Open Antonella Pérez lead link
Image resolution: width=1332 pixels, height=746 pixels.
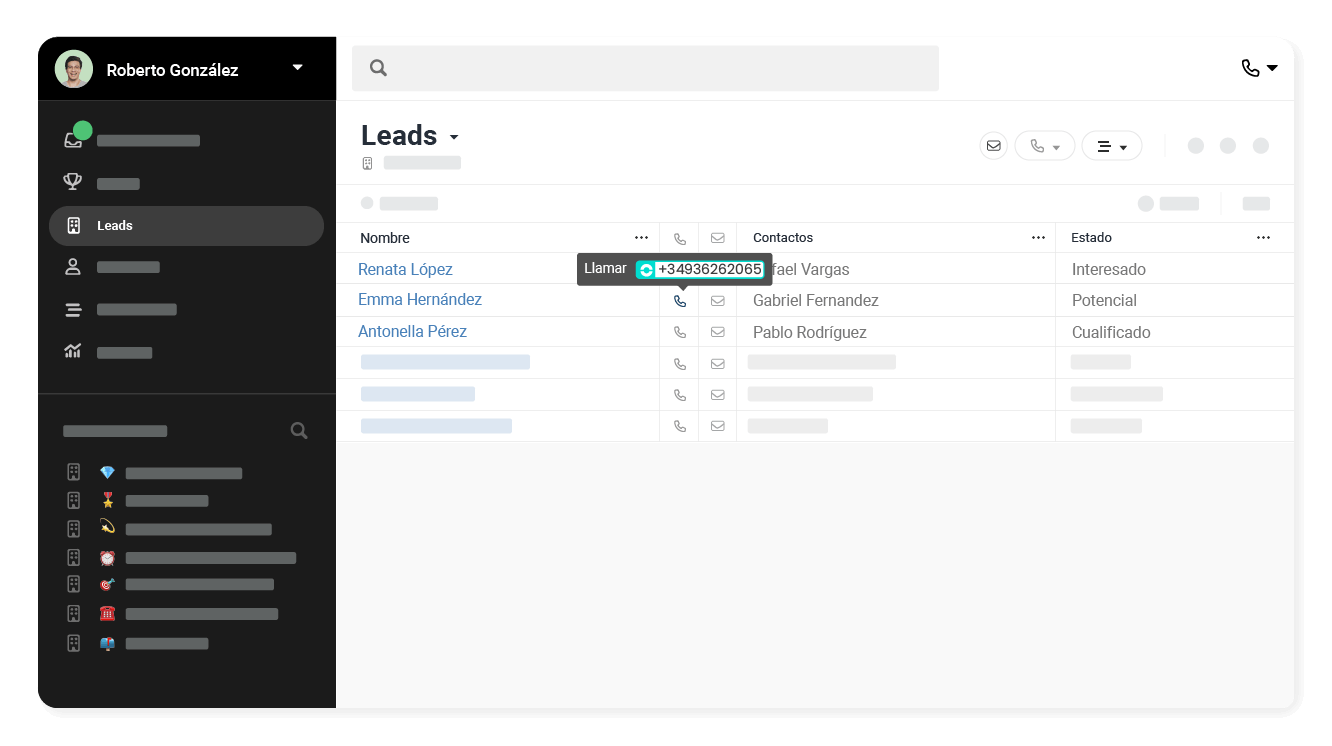click(x=412, y=331)
